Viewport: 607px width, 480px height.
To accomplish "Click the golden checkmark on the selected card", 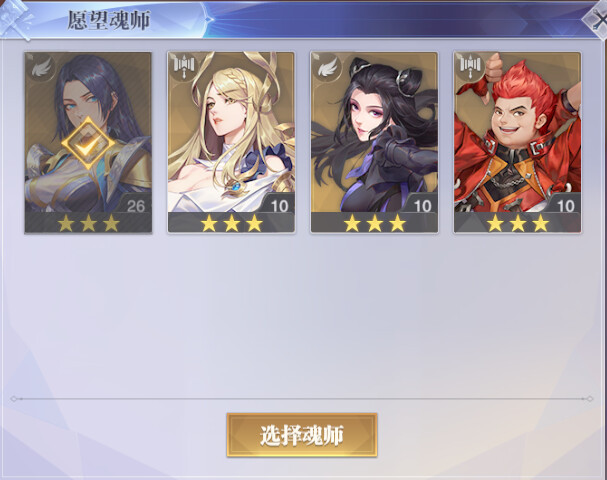I will click(88, 143).
